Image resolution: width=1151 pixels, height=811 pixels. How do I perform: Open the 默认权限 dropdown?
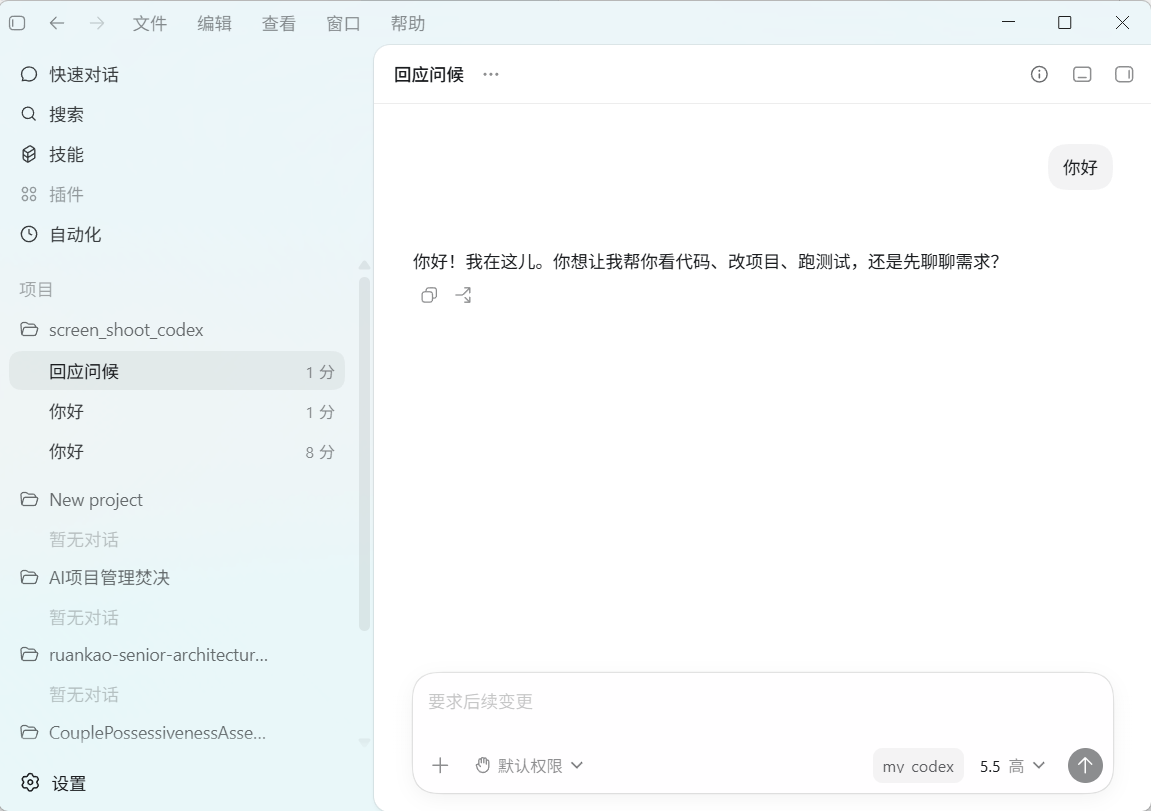click(530, 765)
